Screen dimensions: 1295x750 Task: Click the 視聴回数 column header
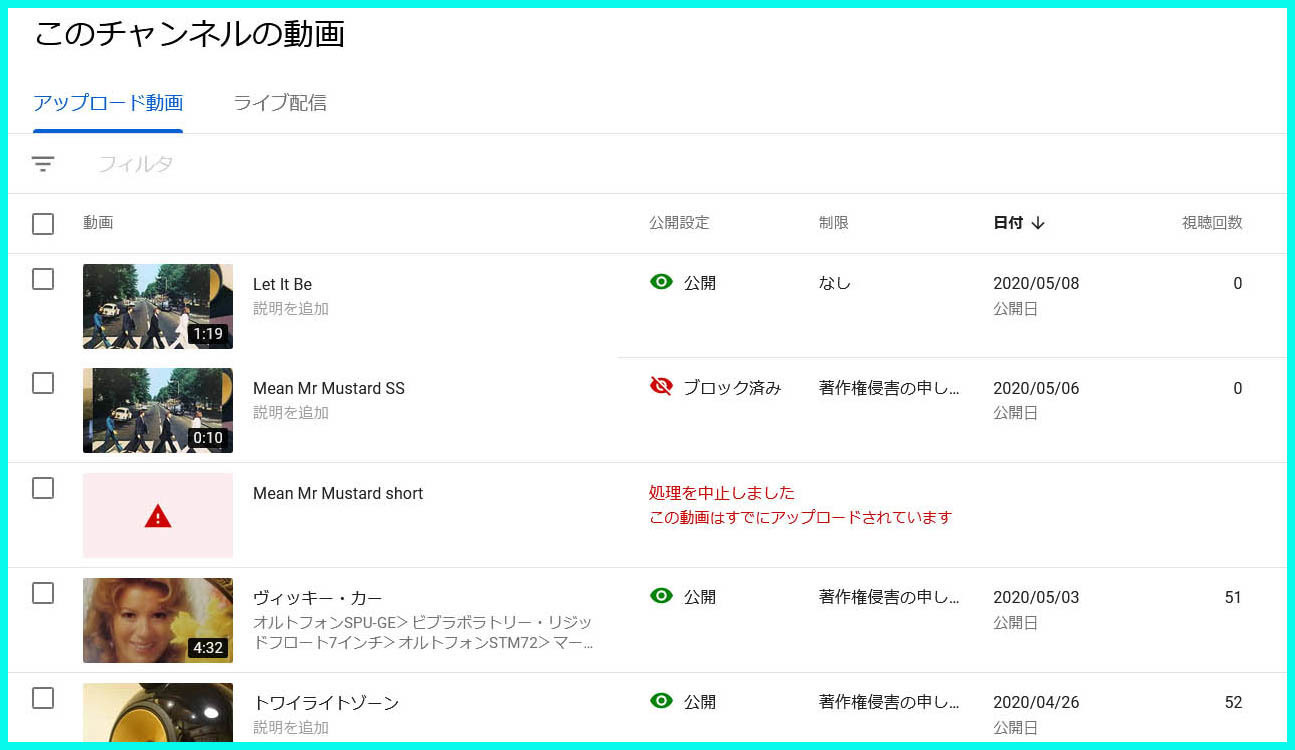1212,223
